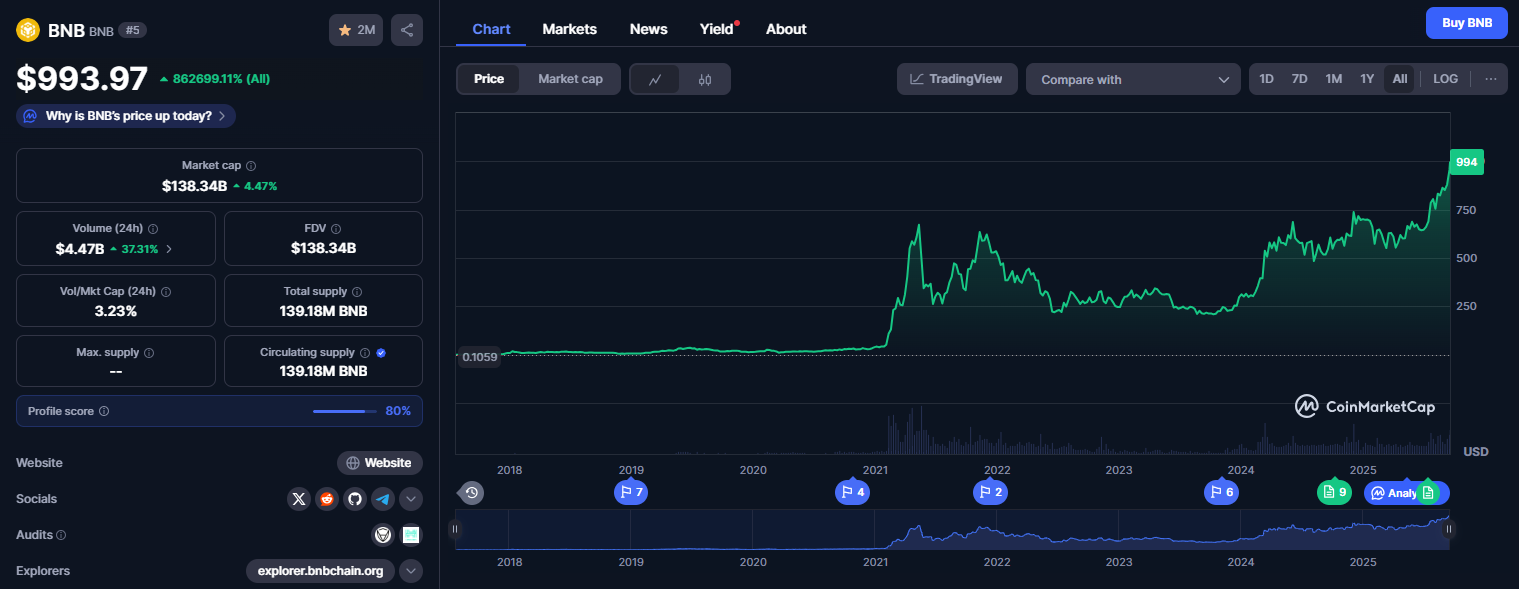Click the 2019 event flag marker 7

631,492
